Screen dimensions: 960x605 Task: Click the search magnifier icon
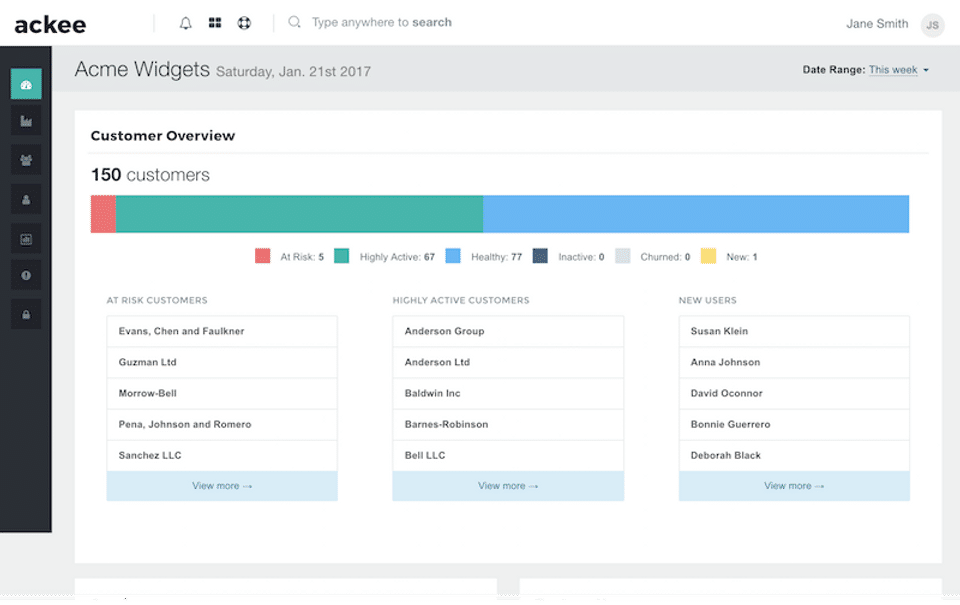294,22
